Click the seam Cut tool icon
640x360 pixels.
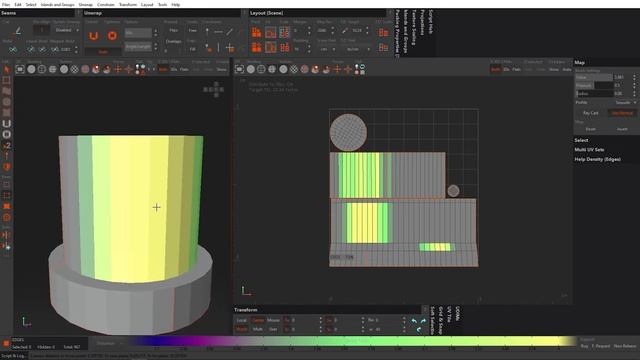18,30
